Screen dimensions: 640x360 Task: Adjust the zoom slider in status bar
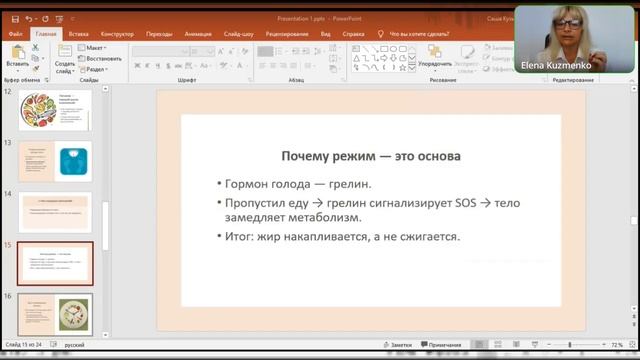tap(570, 345)
